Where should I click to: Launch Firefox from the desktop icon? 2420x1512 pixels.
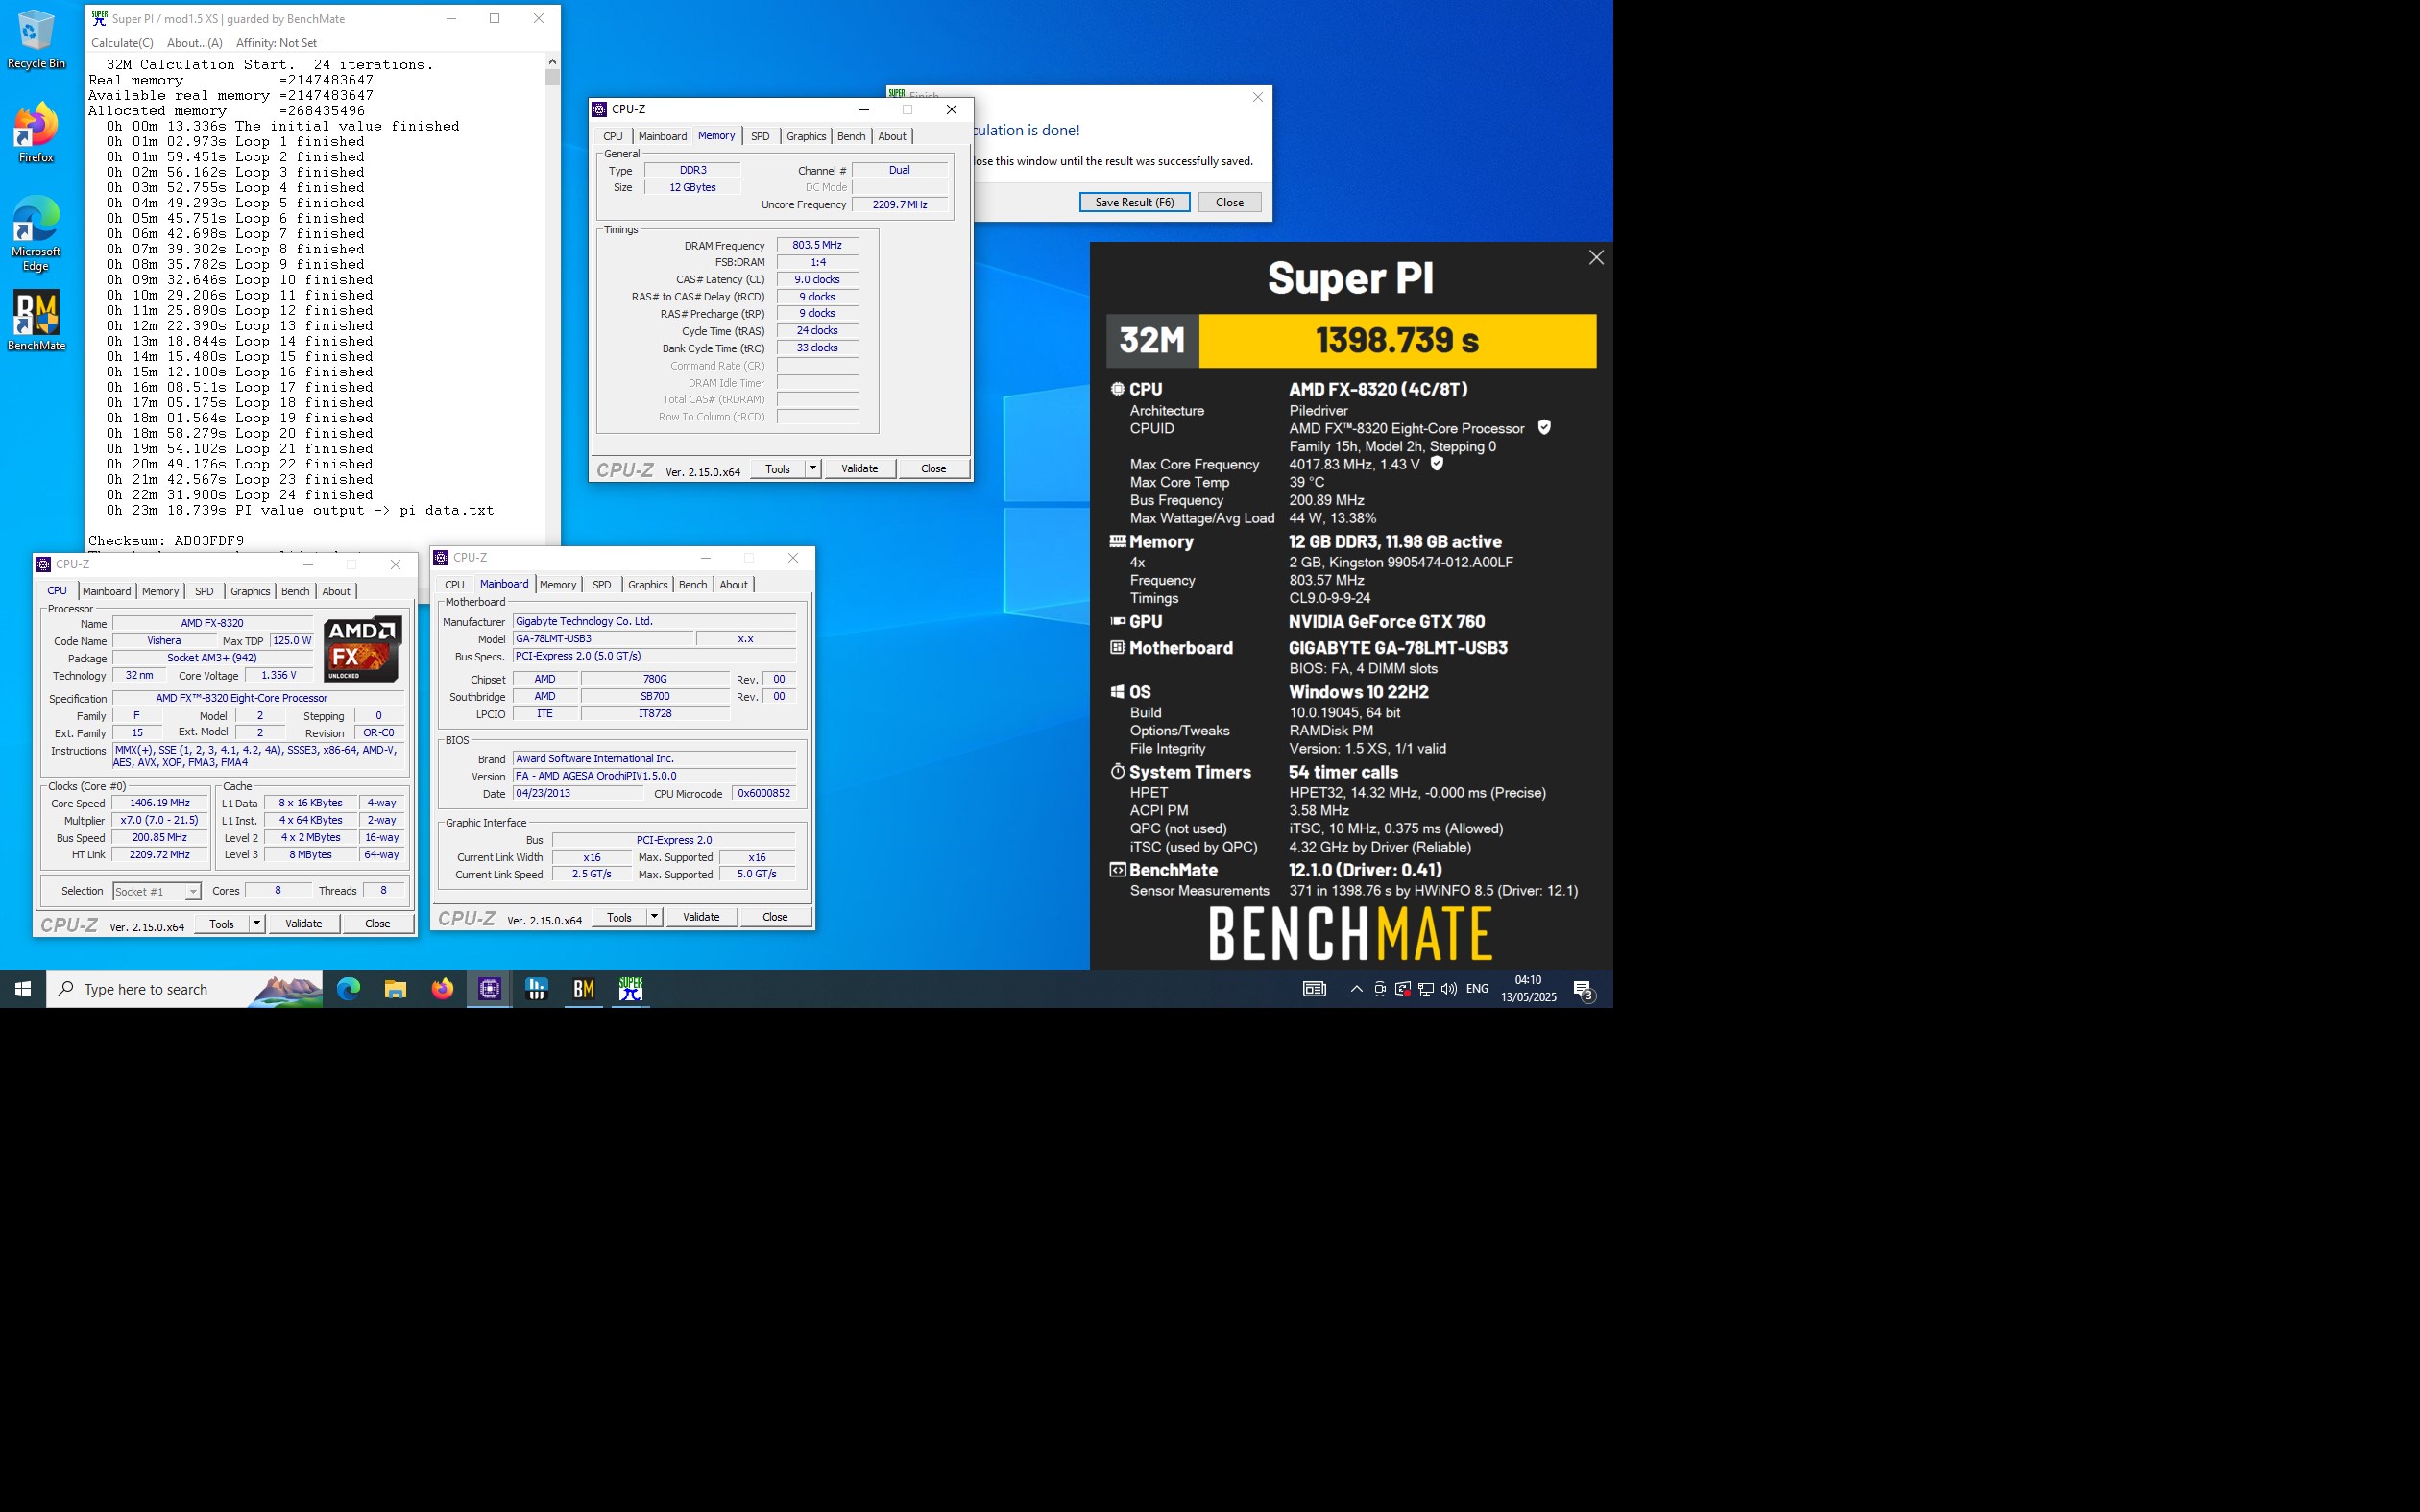click(36, 132)
